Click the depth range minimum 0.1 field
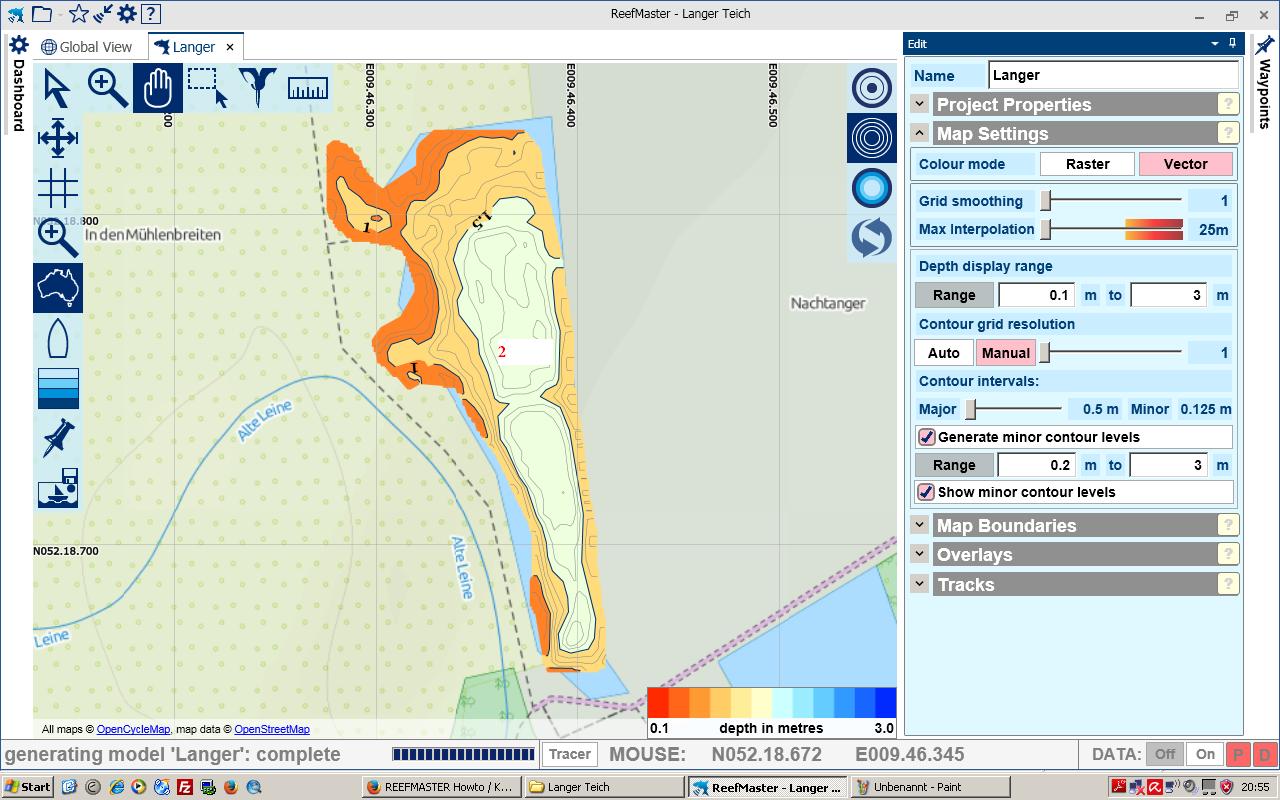 [x=1037, y=295]
